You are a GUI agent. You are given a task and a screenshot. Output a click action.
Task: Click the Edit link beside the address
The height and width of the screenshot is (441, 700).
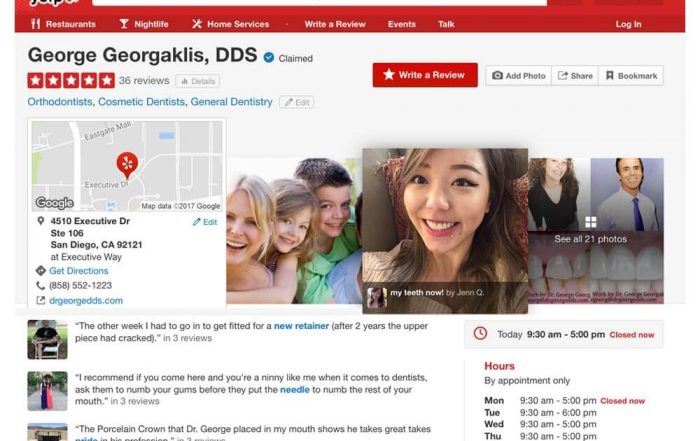click(x=205, y=222)
